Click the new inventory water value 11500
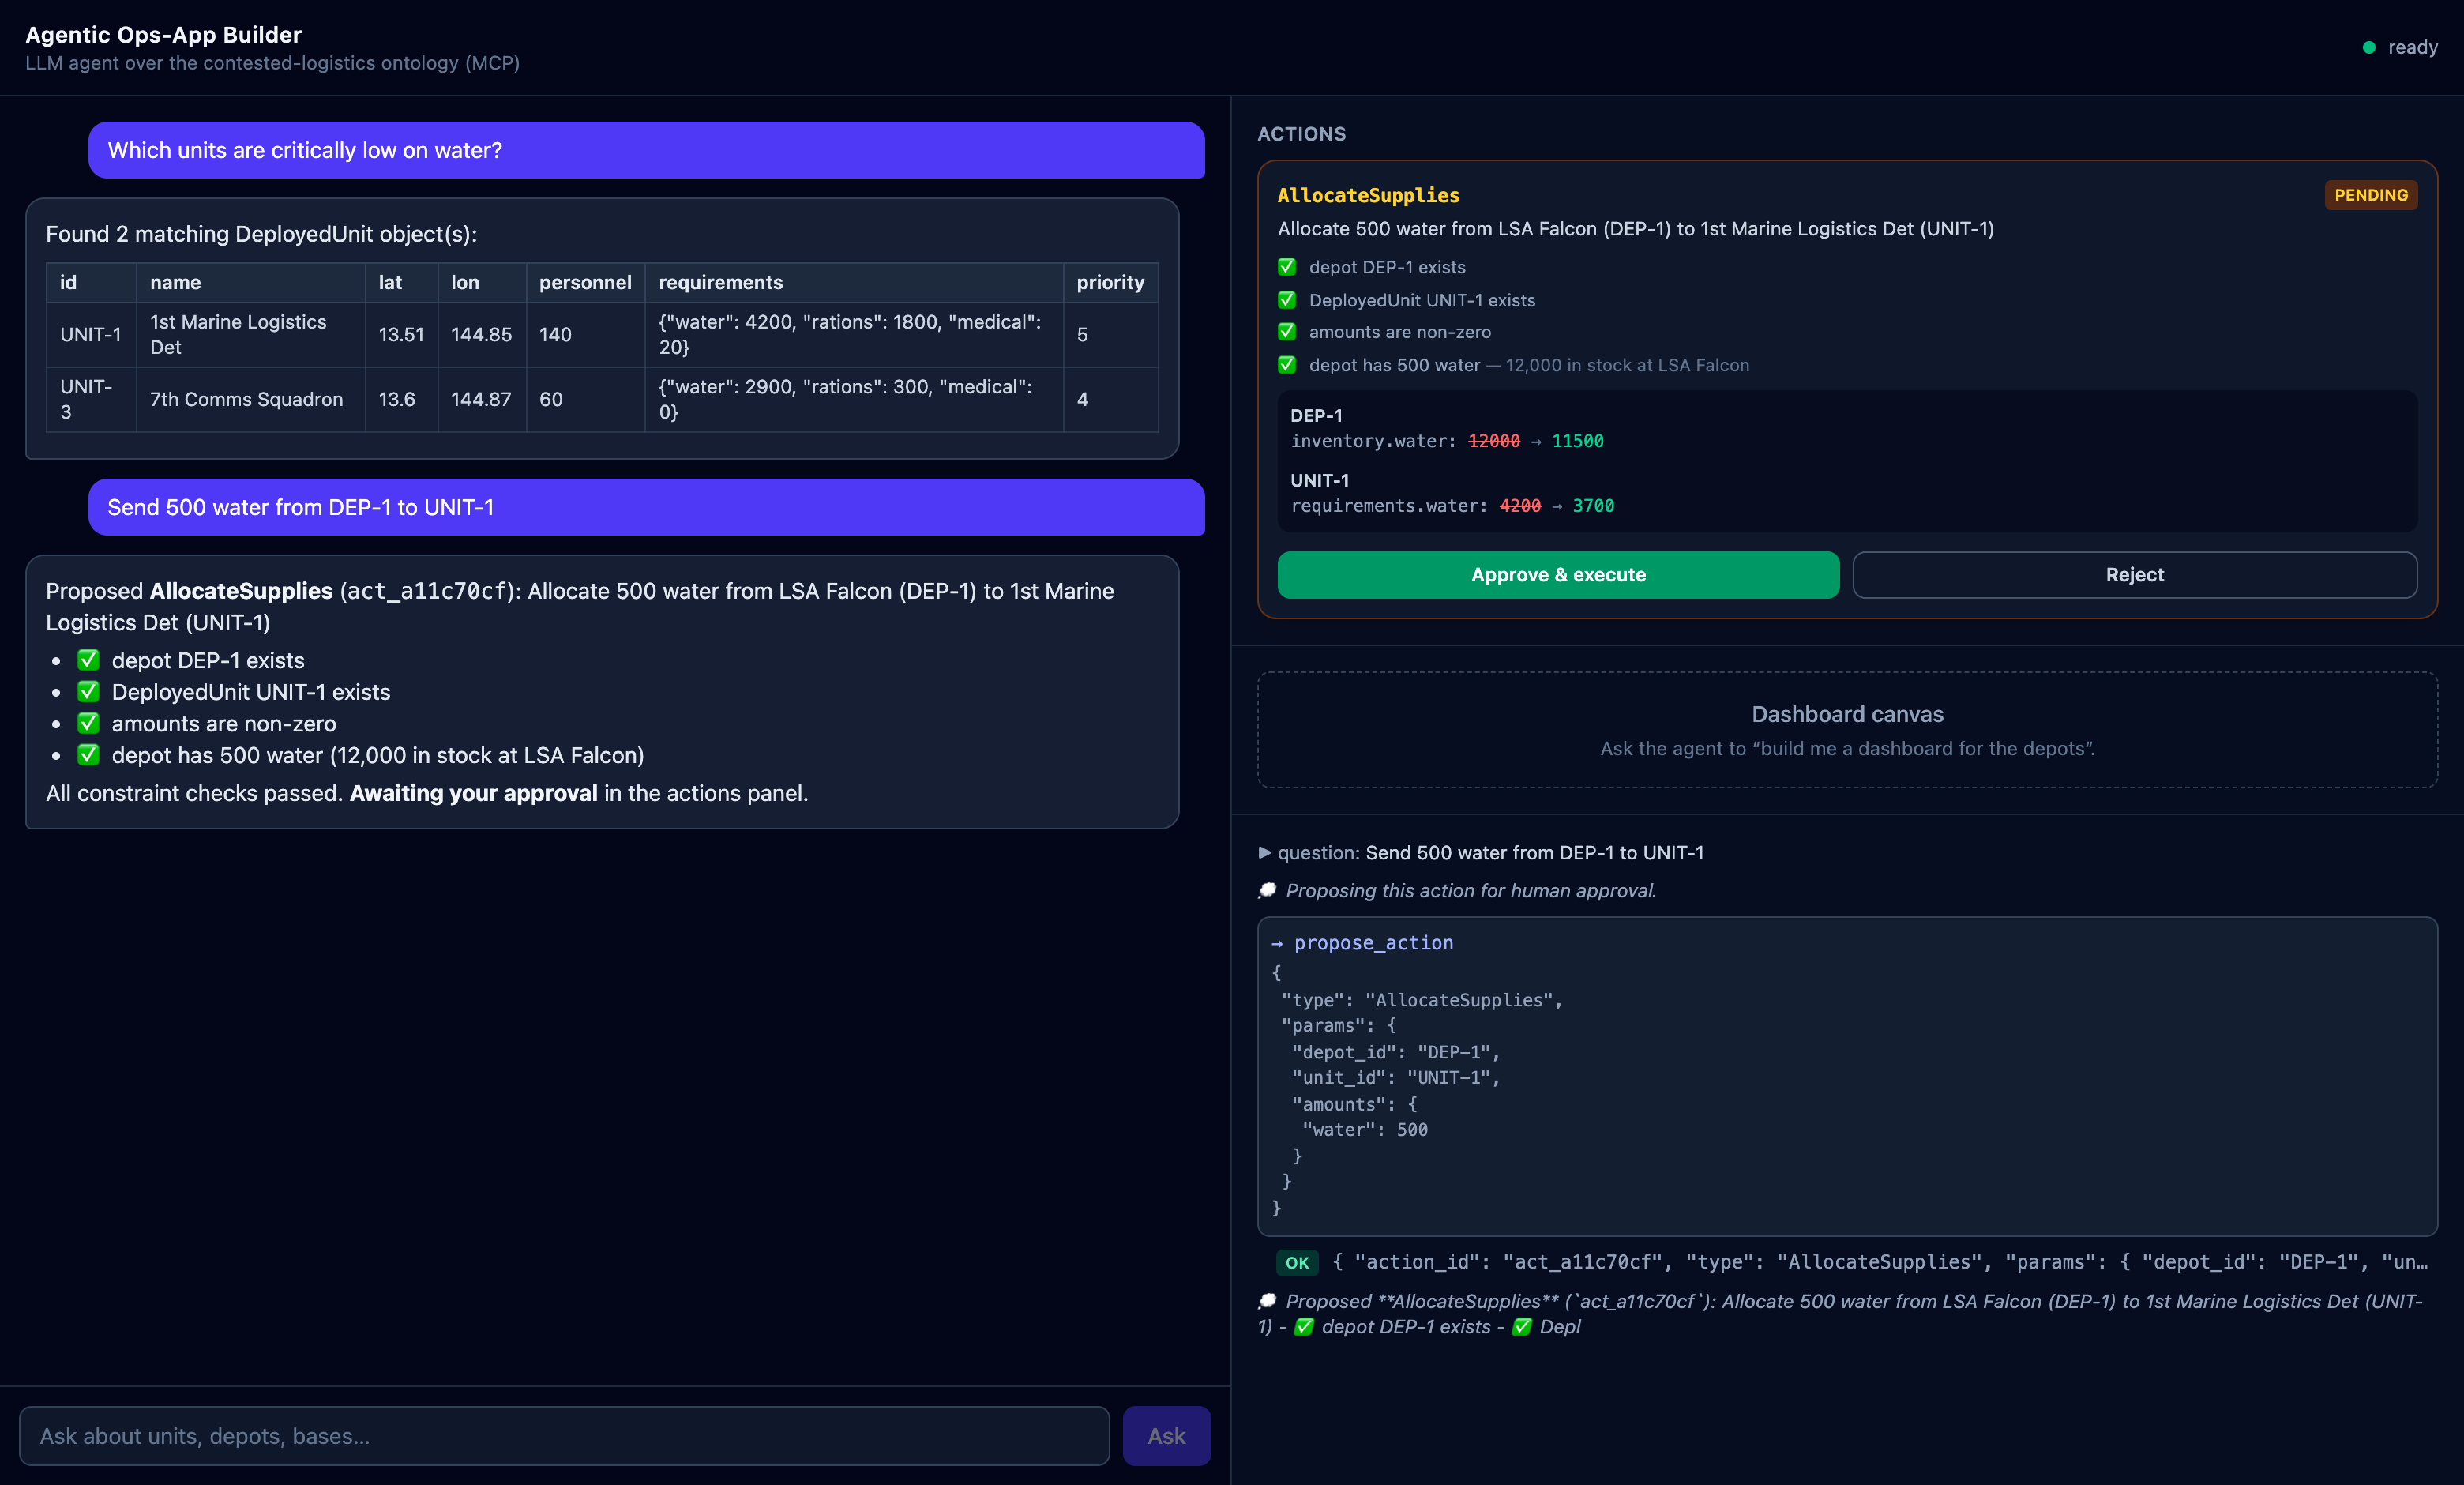The height and width of the screenshot is (1485, 2464). pos(1577,441)
